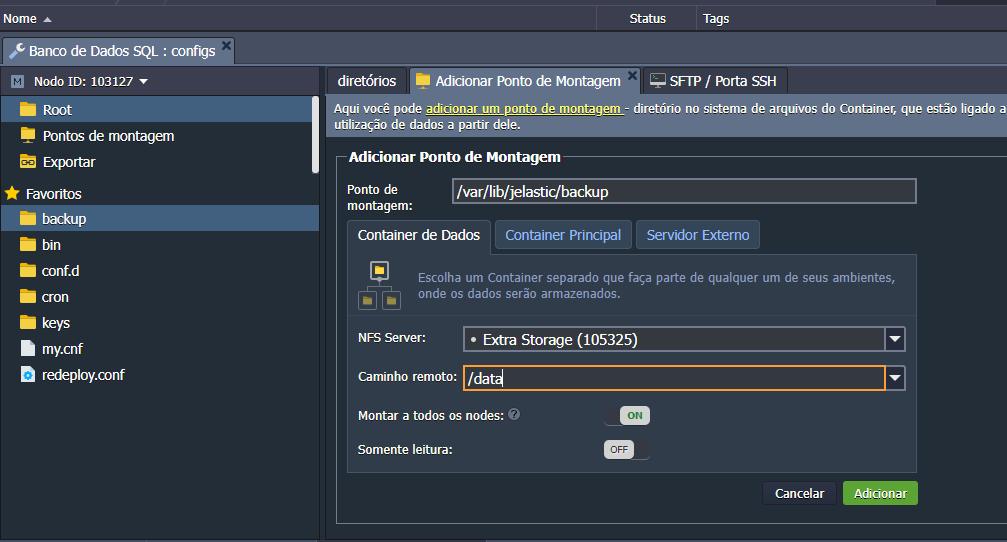Close the Banco de Dados SQL configs tab
This screenshot has width=1007, height=542.
coord(226,46)
